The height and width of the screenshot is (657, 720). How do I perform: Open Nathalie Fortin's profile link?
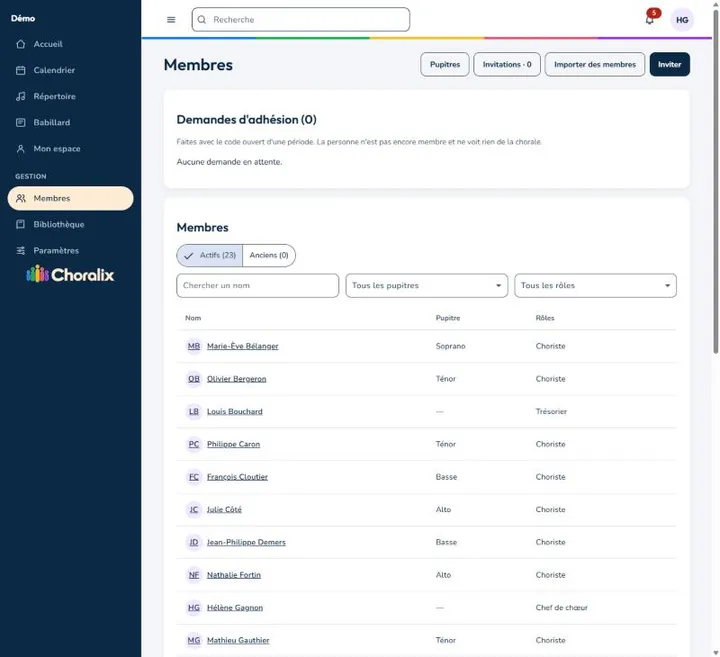(x=234, y=575)
